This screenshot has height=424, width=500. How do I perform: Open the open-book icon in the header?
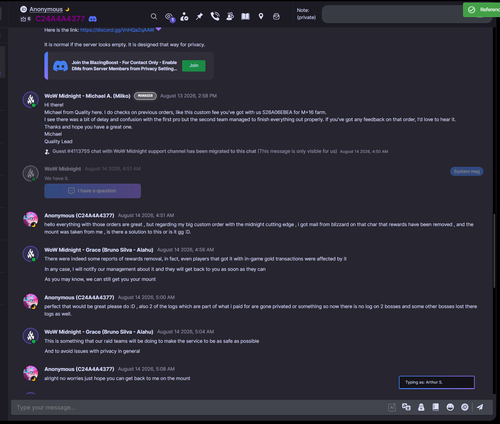click(245, 16)
